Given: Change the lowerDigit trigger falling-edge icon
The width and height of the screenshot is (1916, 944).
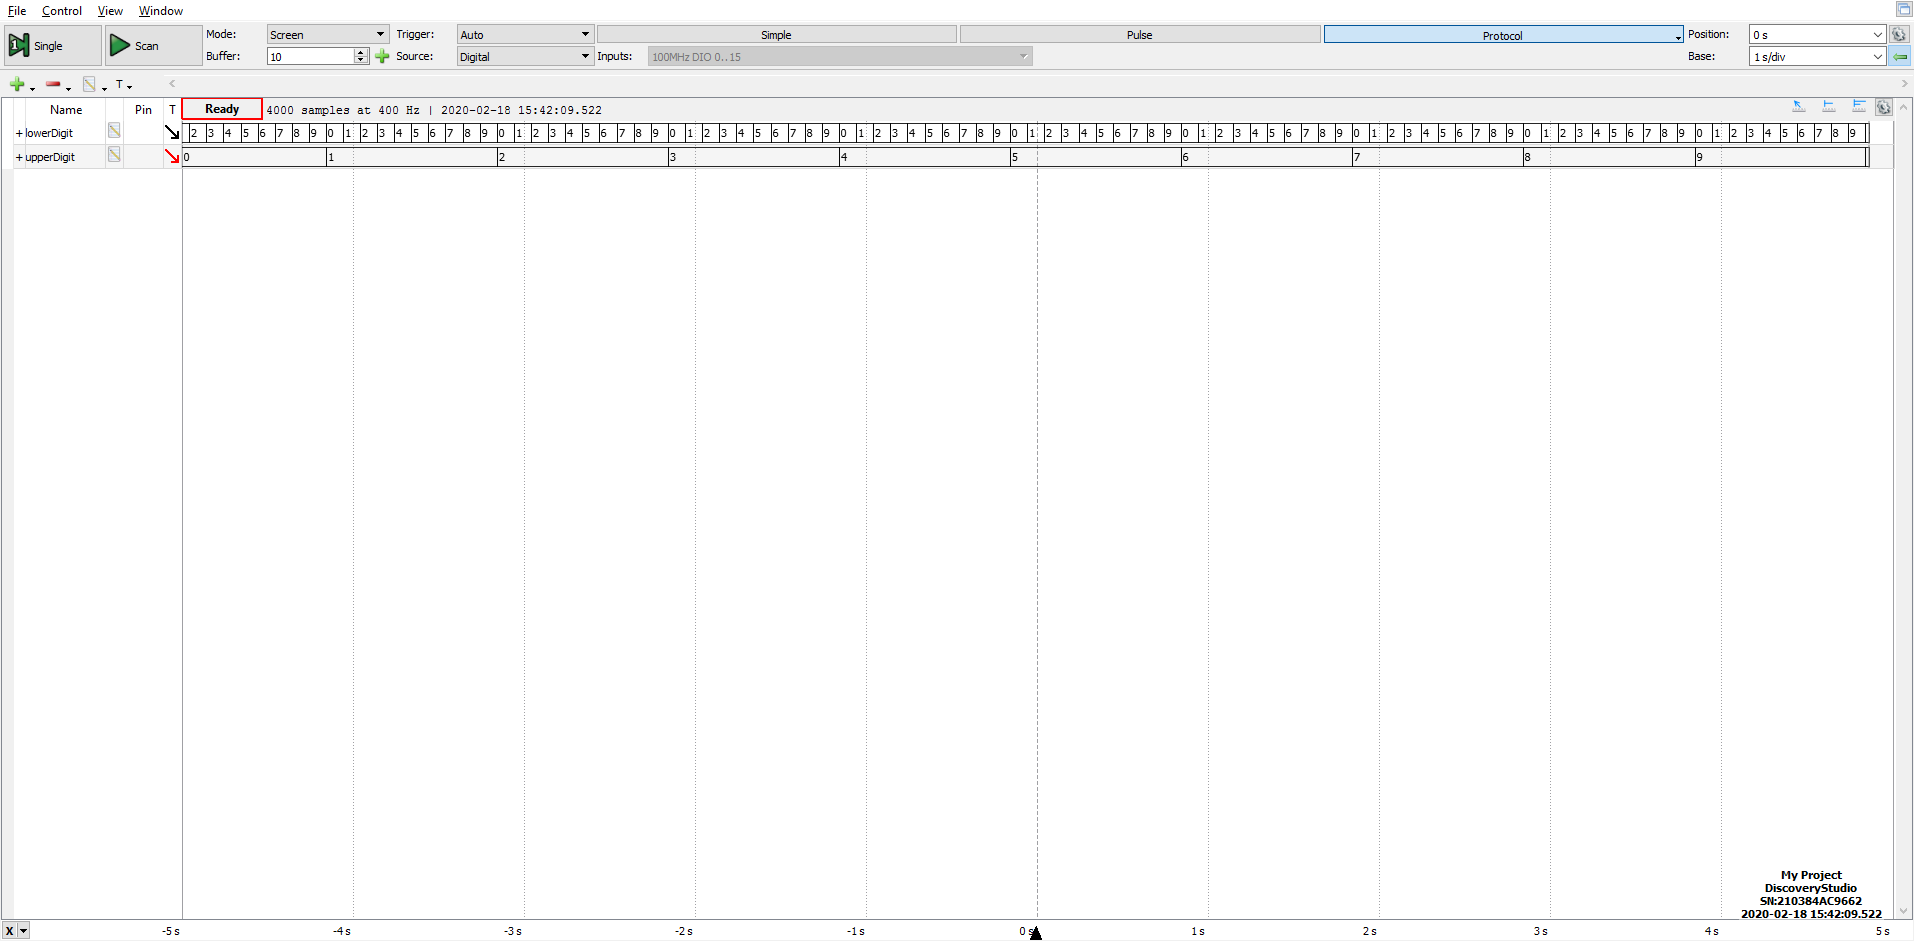Looking at the screenshot, I should pos(172,132).
